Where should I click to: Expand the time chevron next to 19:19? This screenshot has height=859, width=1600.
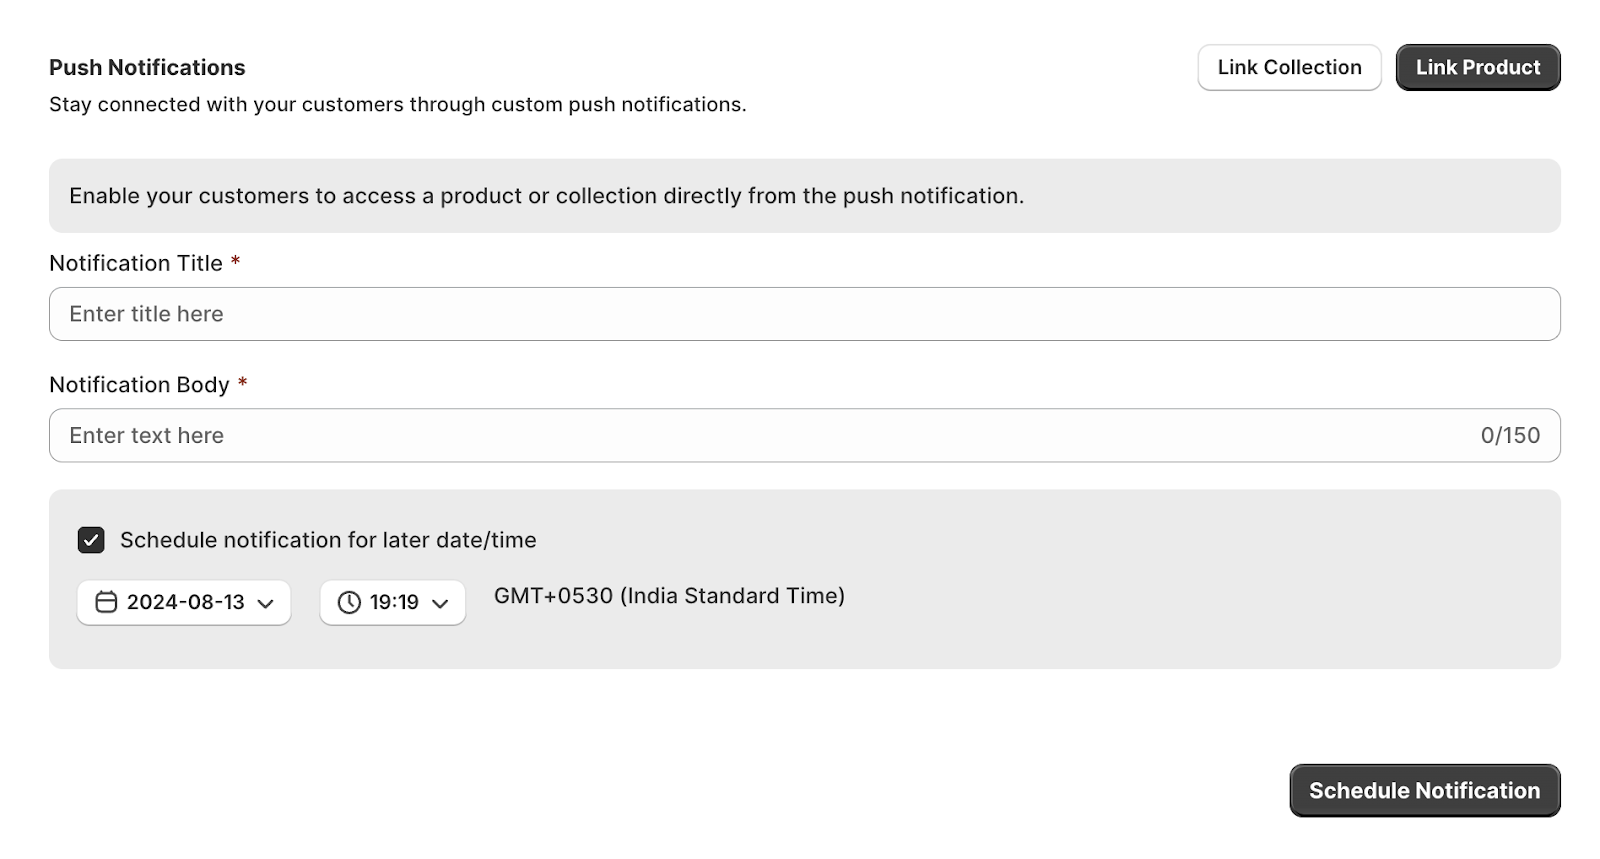(440, 603)
